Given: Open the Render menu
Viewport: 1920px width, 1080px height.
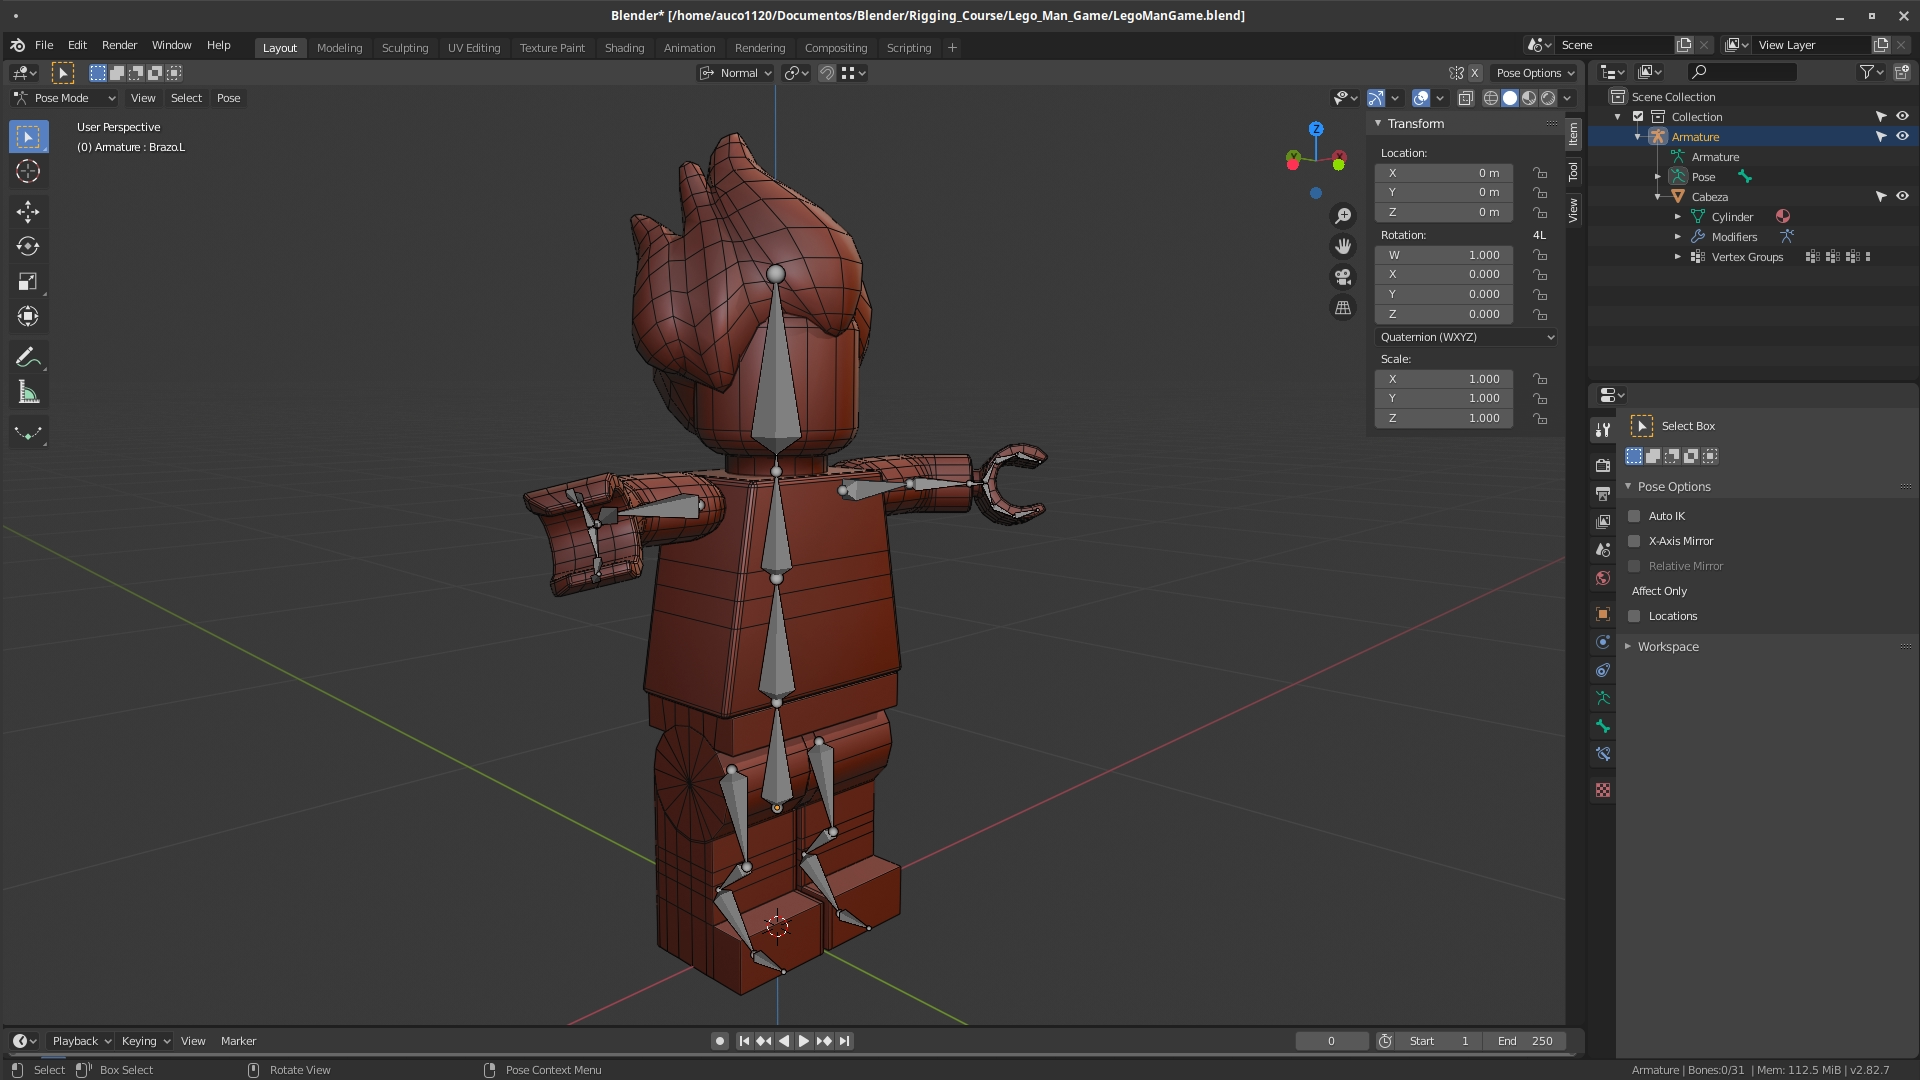Looking at the screenshot, I should point(119,45).
